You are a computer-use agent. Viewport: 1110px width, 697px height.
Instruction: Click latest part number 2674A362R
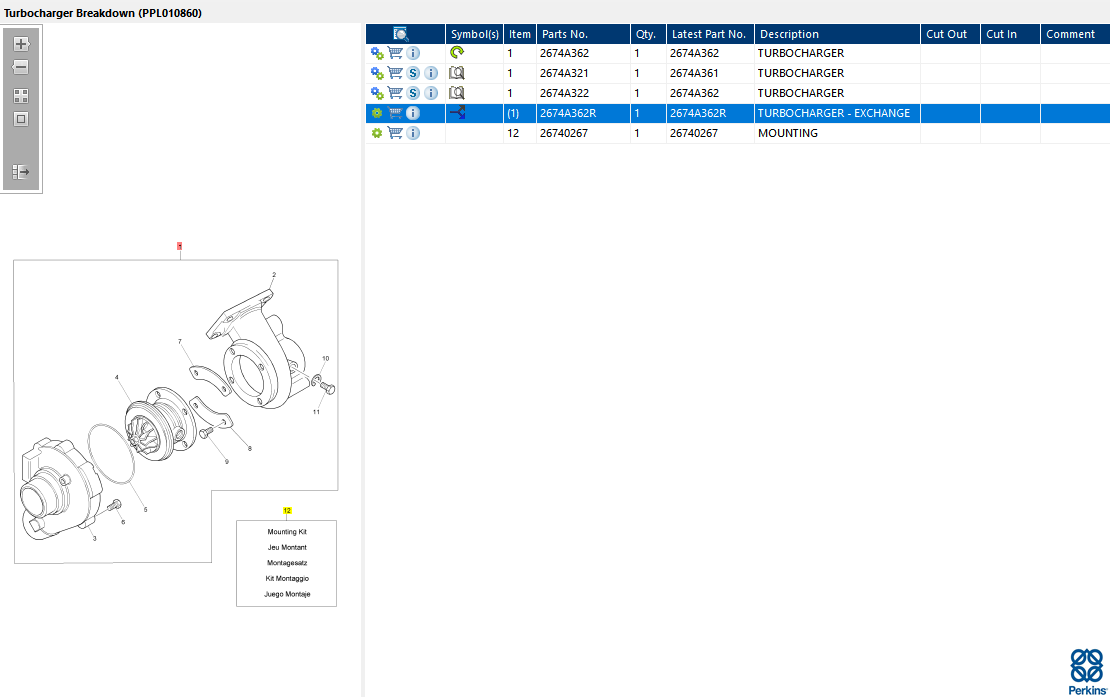point(698,113)
